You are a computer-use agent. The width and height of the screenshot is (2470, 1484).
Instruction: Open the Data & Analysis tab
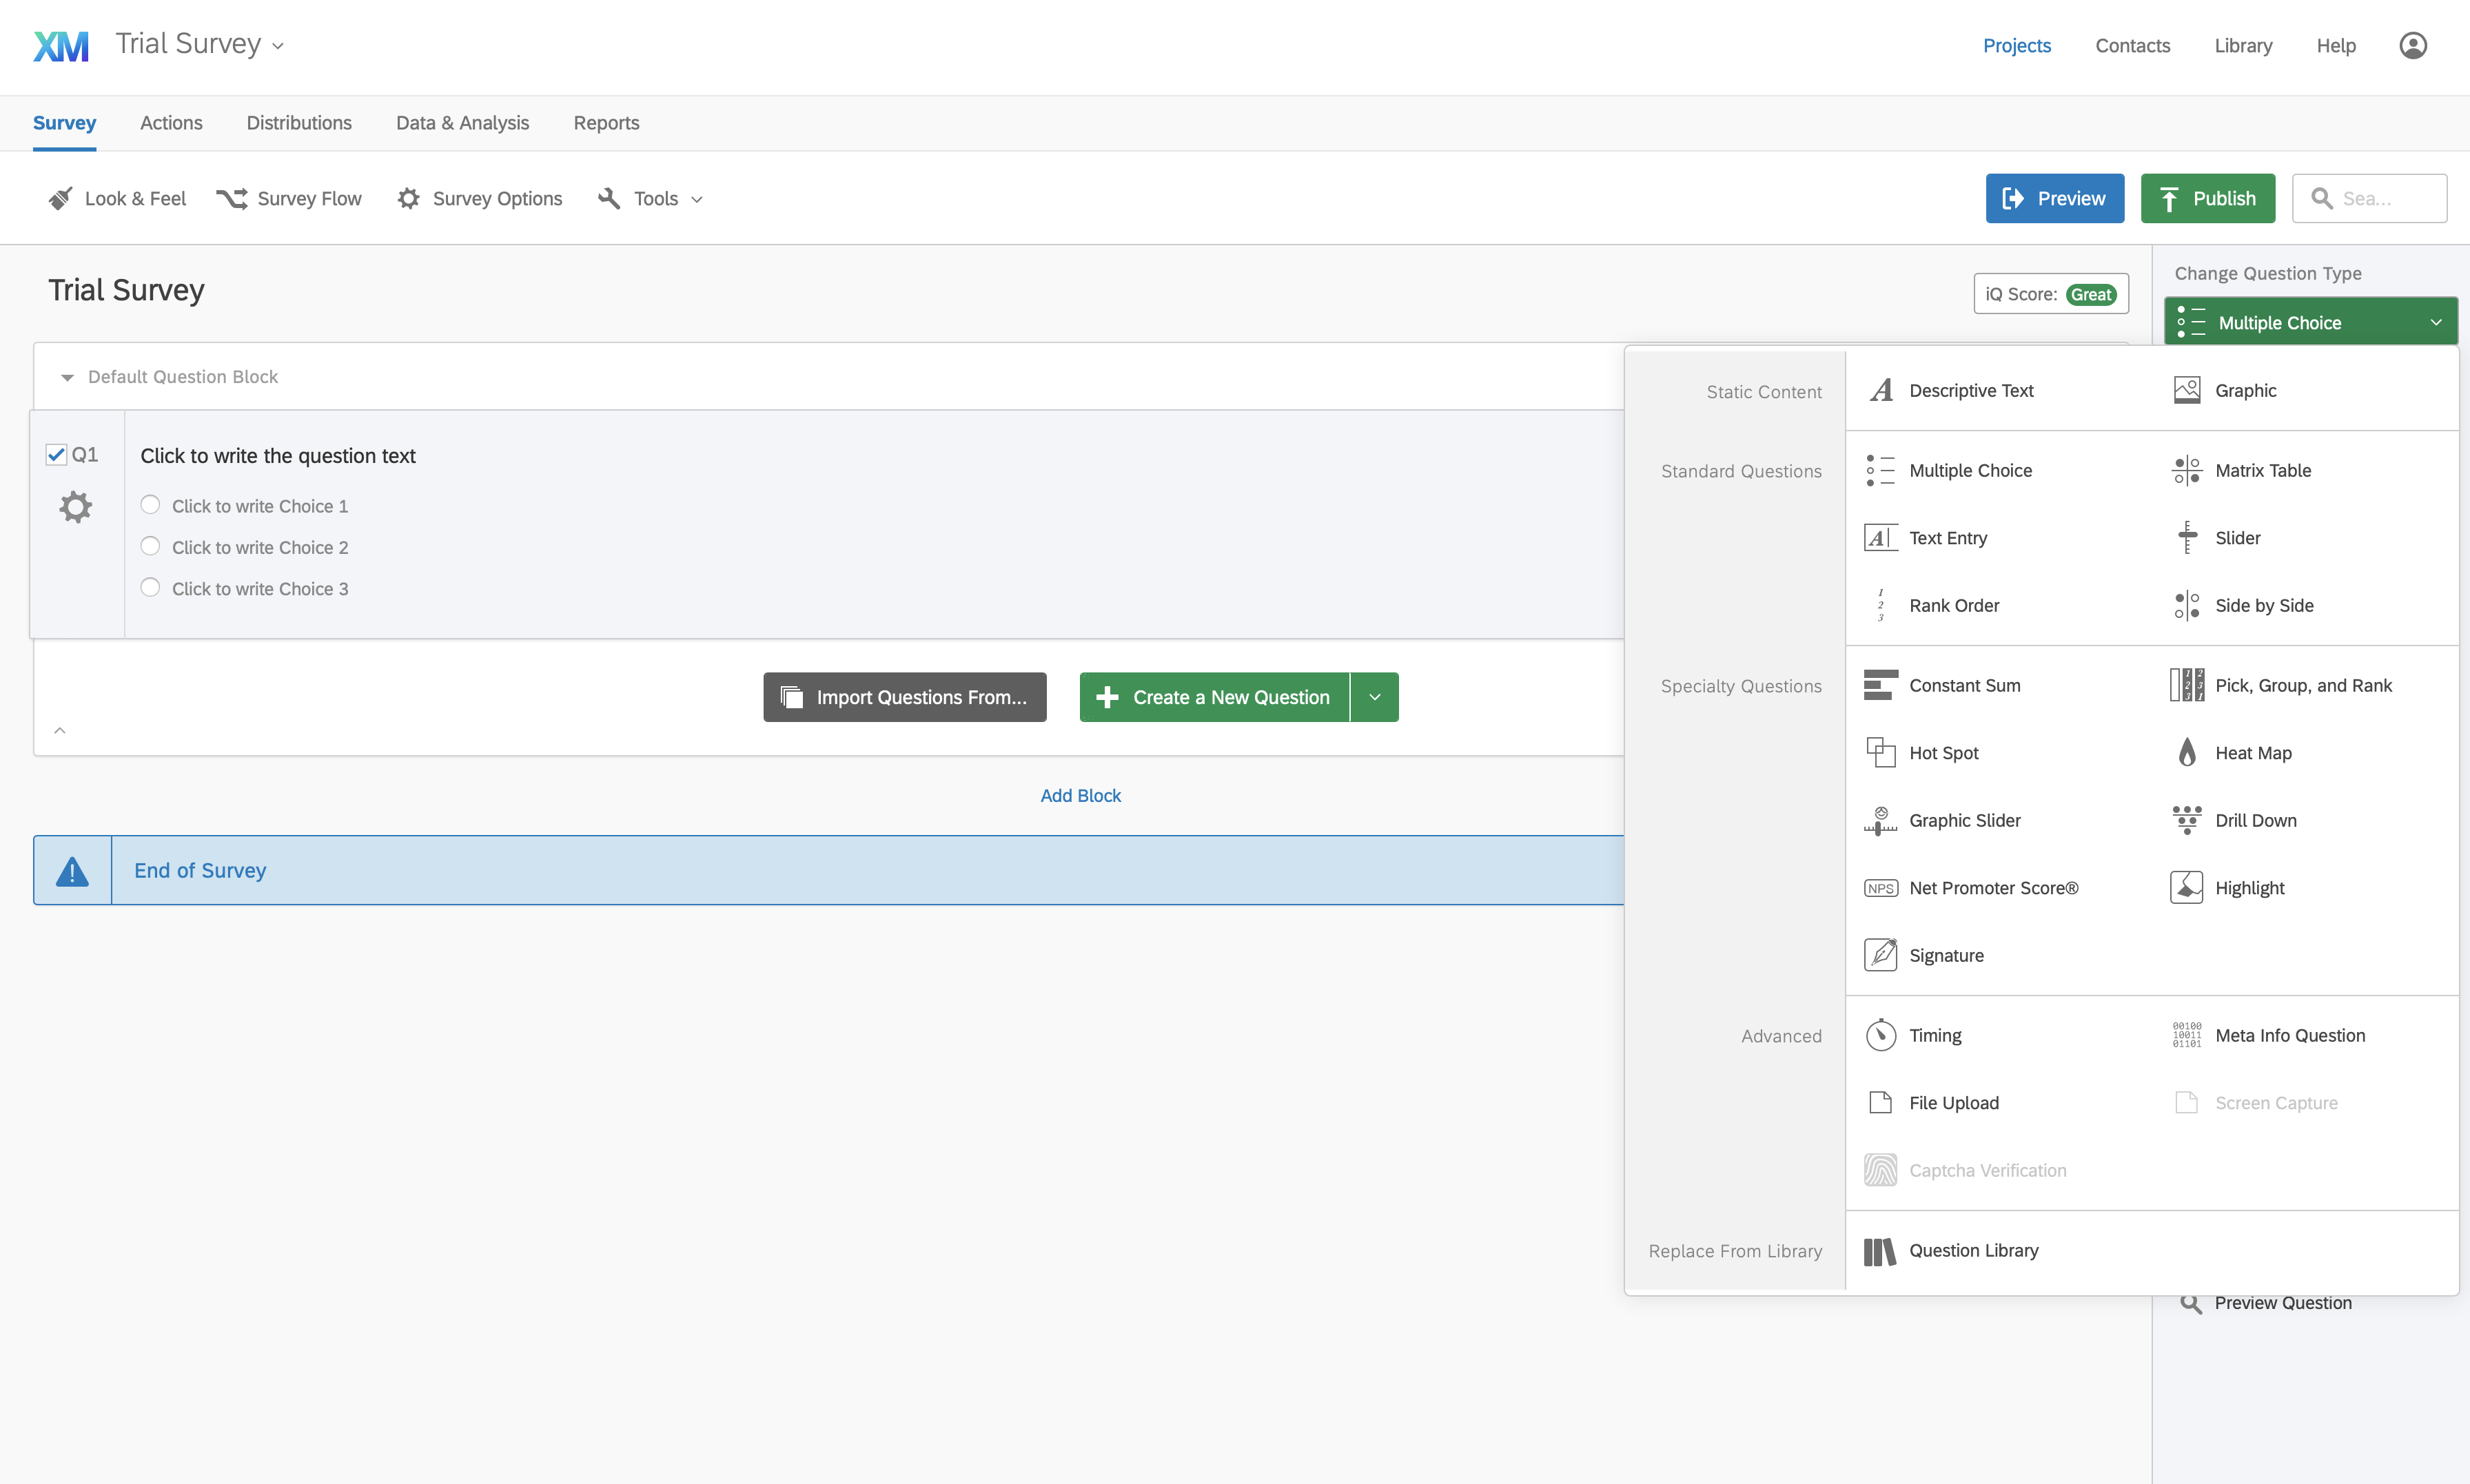click(462, 123)
